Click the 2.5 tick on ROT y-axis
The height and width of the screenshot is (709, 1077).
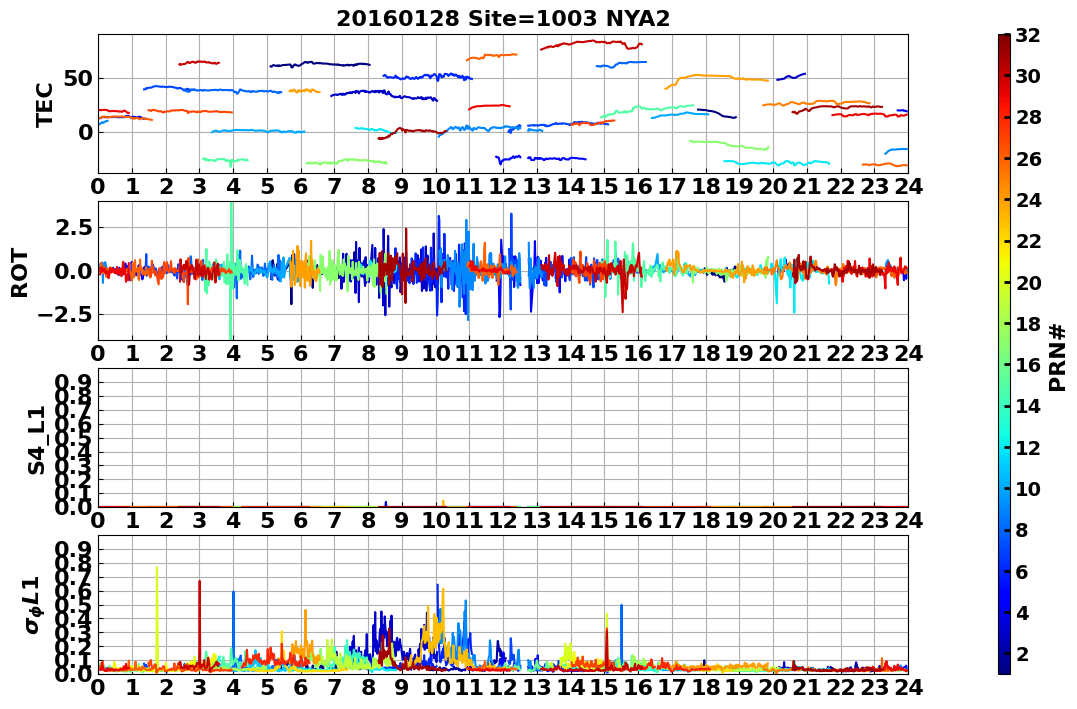[74, 227]
